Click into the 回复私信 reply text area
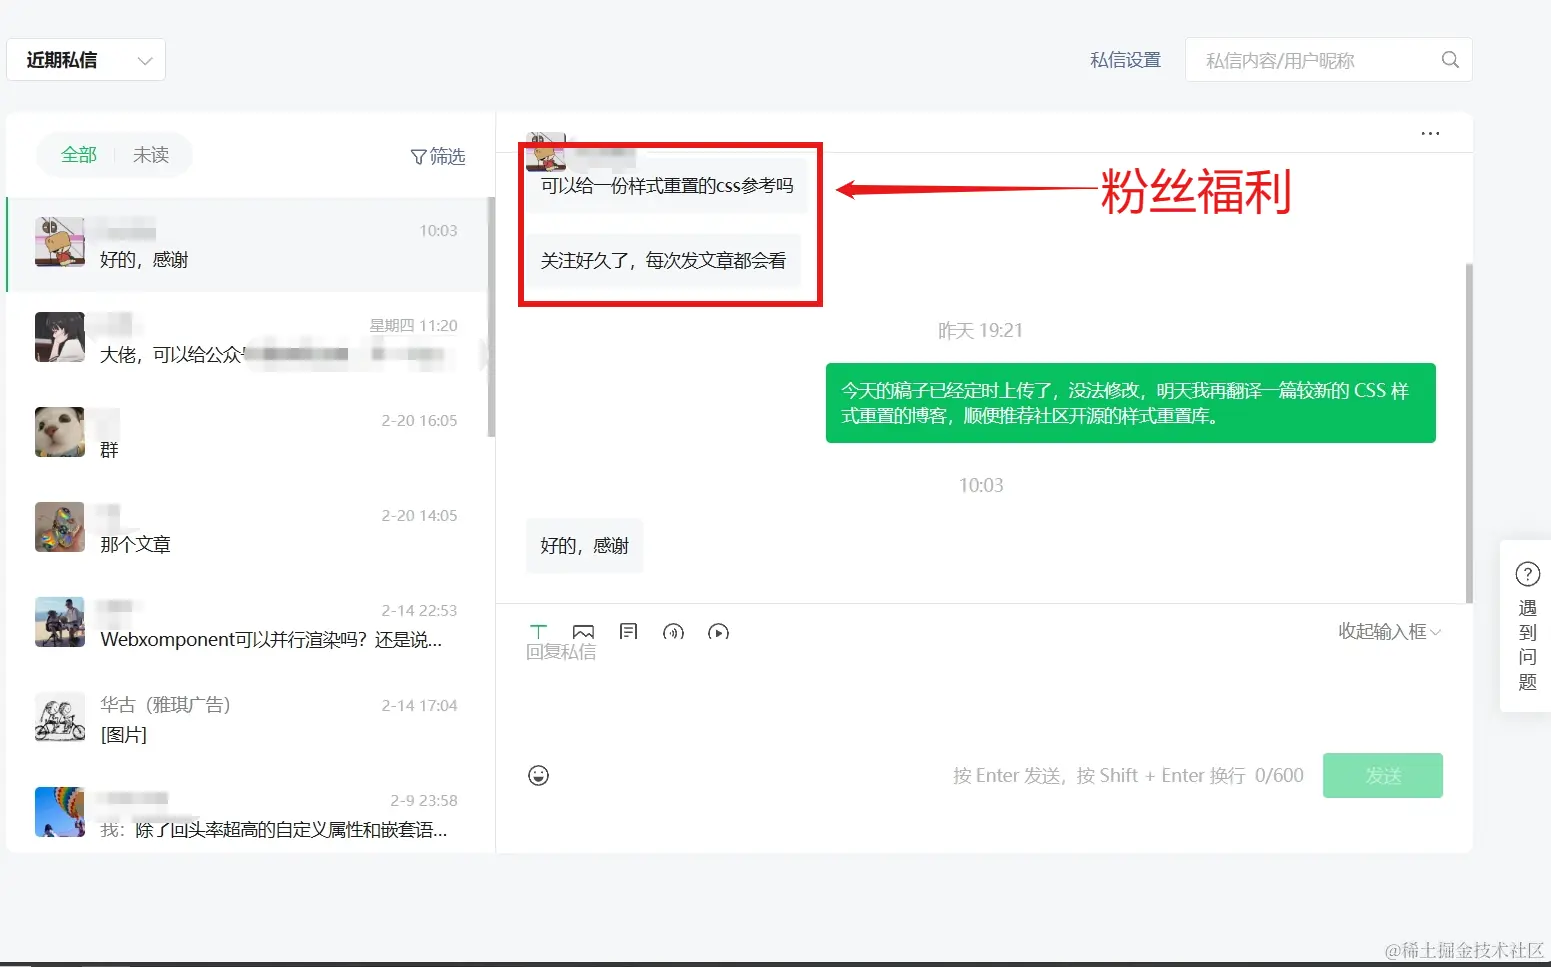The height and width of the screenshot is (967, 1551). [984, 695]
